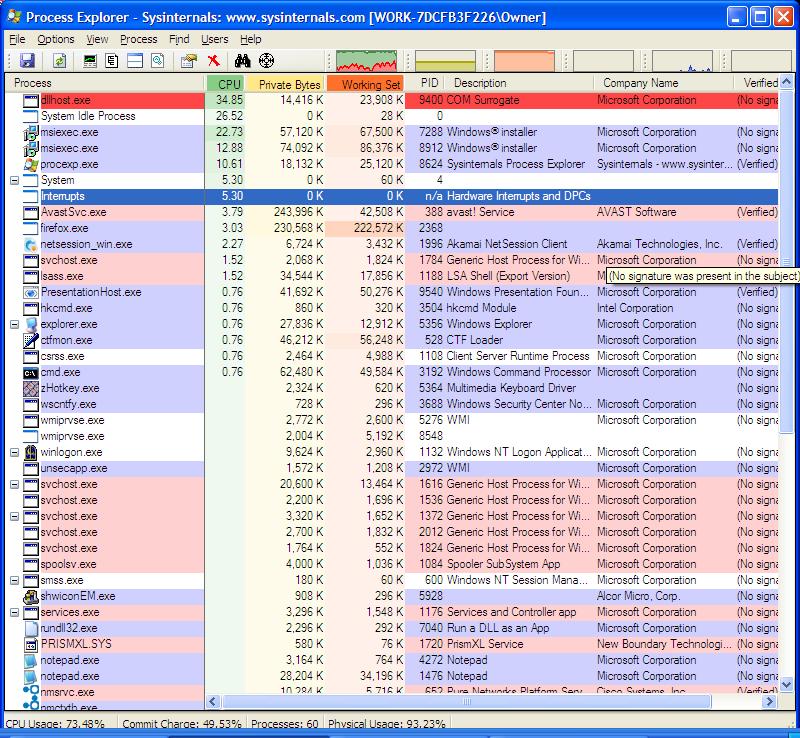Select the AvastSvc.exe process row
This screenshot has width=800, height=738.
[392, 212]
